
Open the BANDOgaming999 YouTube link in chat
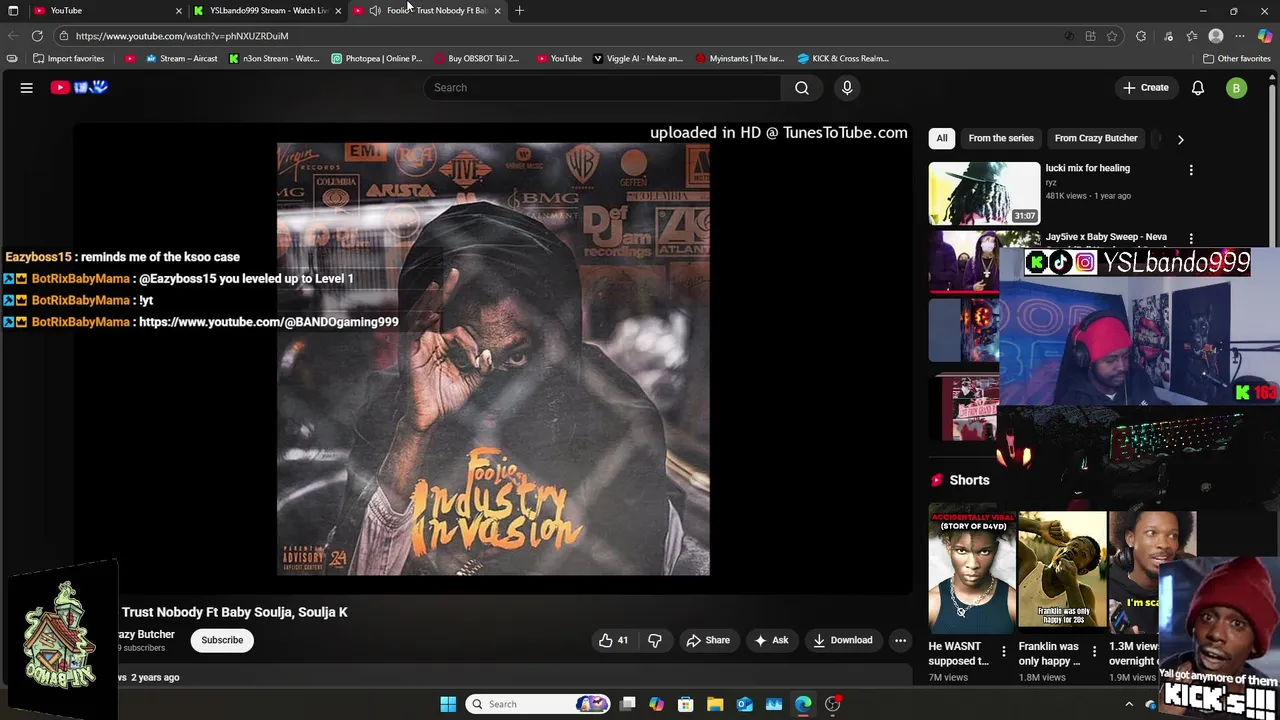[x=268, y=322]
